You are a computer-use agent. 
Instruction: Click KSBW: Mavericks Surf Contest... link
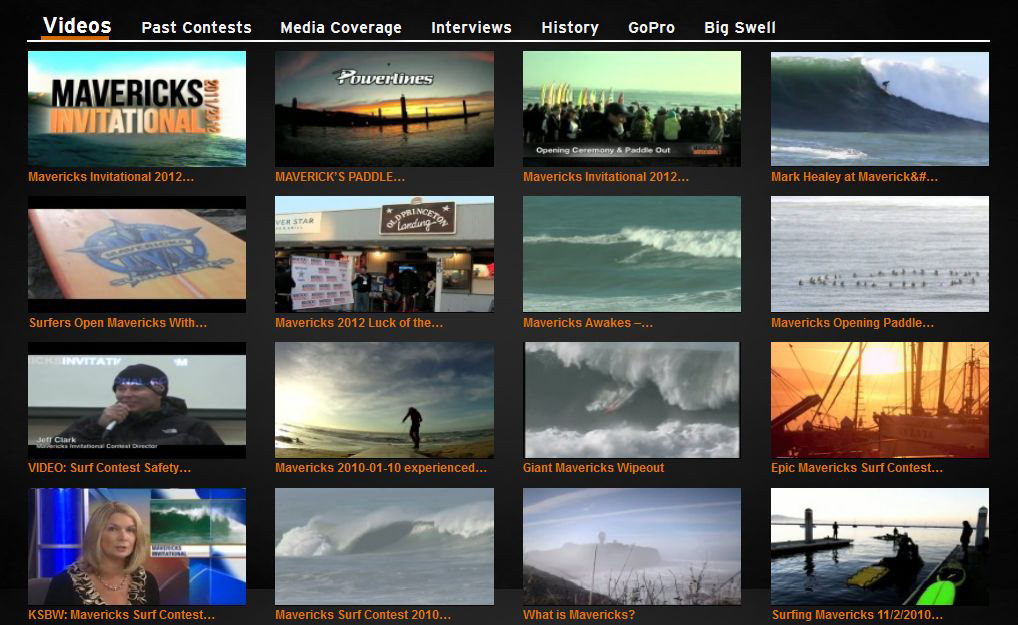(x=121, y=615)
